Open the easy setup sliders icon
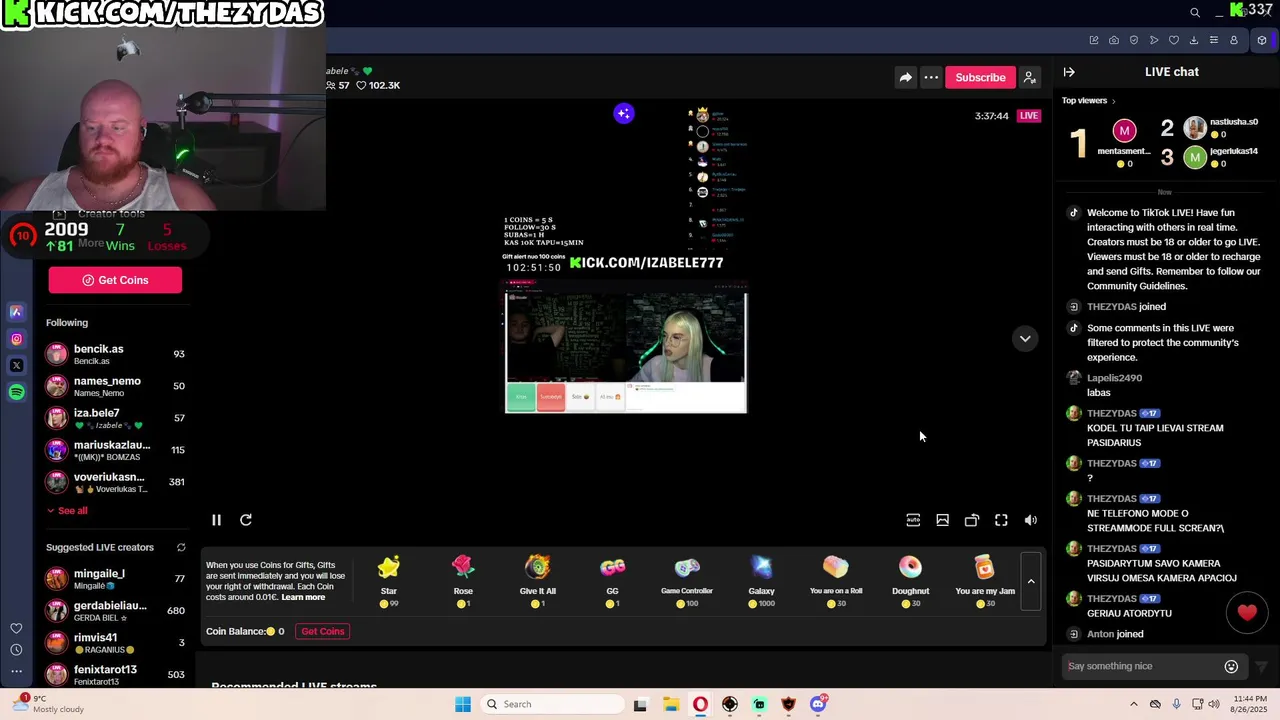 (1214, 40)
